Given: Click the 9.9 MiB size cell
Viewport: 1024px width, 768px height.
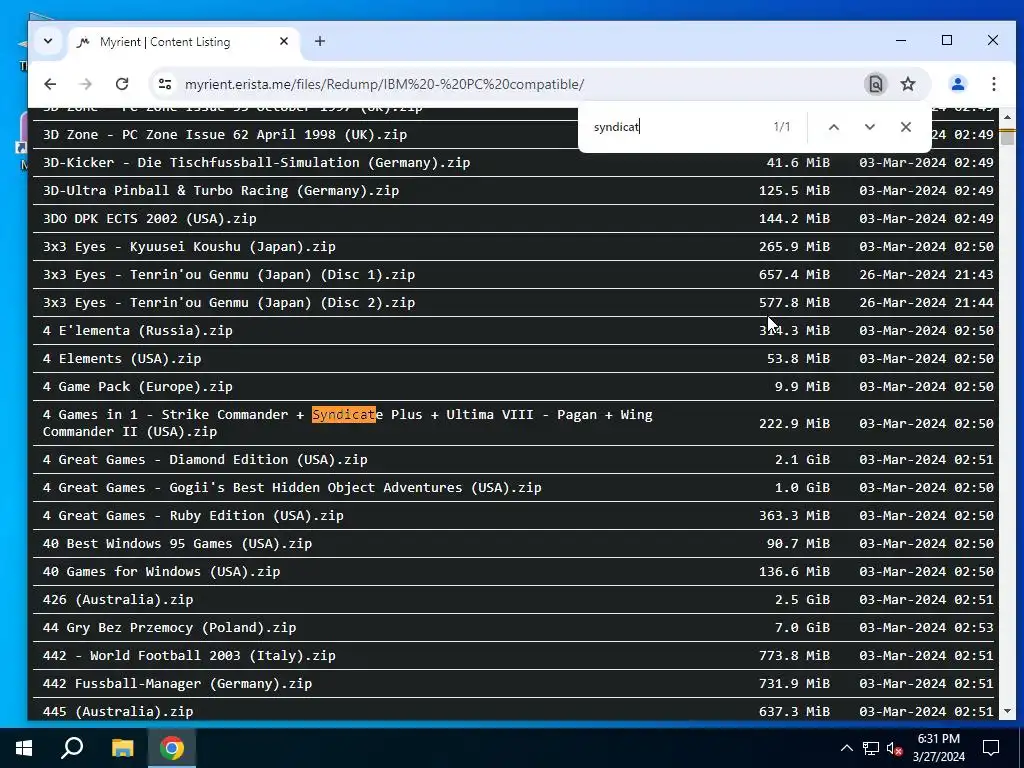Looking at the screenshot, I should point(802,387).
